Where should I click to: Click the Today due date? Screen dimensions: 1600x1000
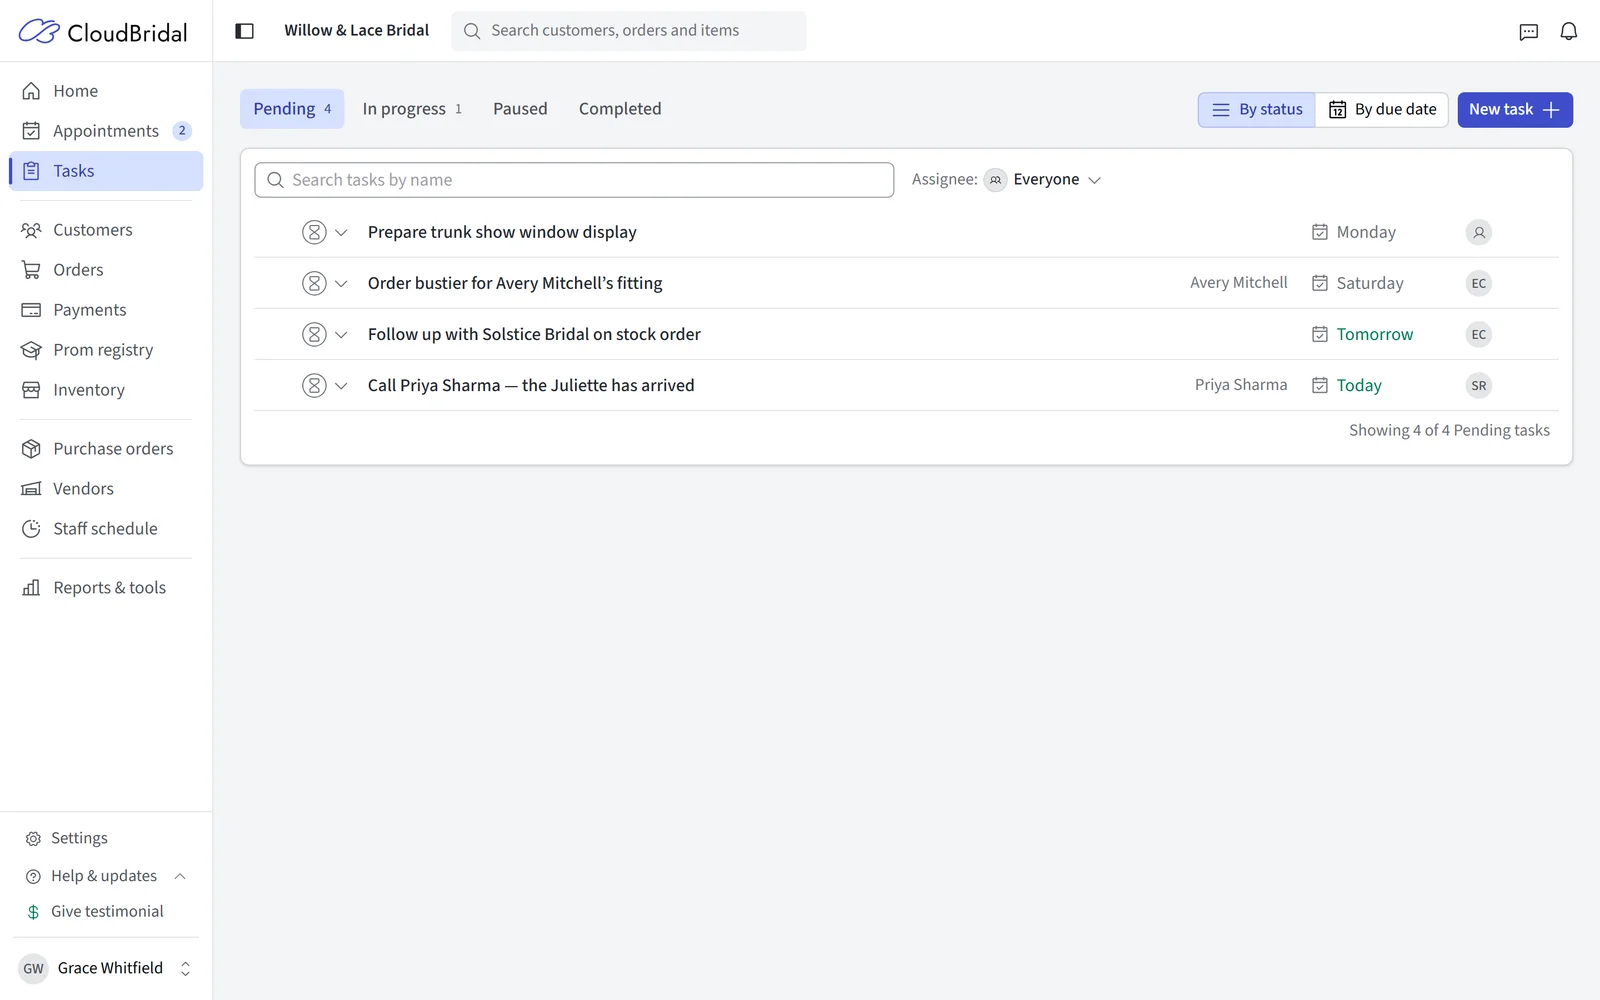(1347, 385)
